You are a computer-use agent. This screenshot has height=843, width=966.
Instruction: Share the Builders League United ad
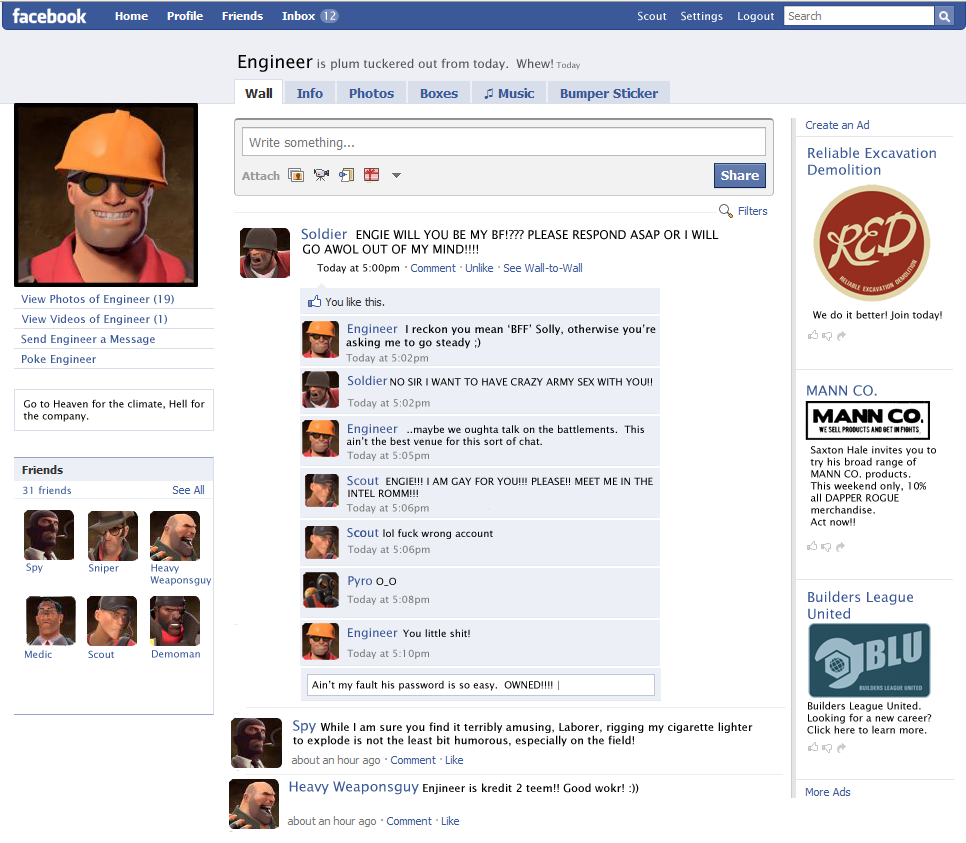[842, 747]
